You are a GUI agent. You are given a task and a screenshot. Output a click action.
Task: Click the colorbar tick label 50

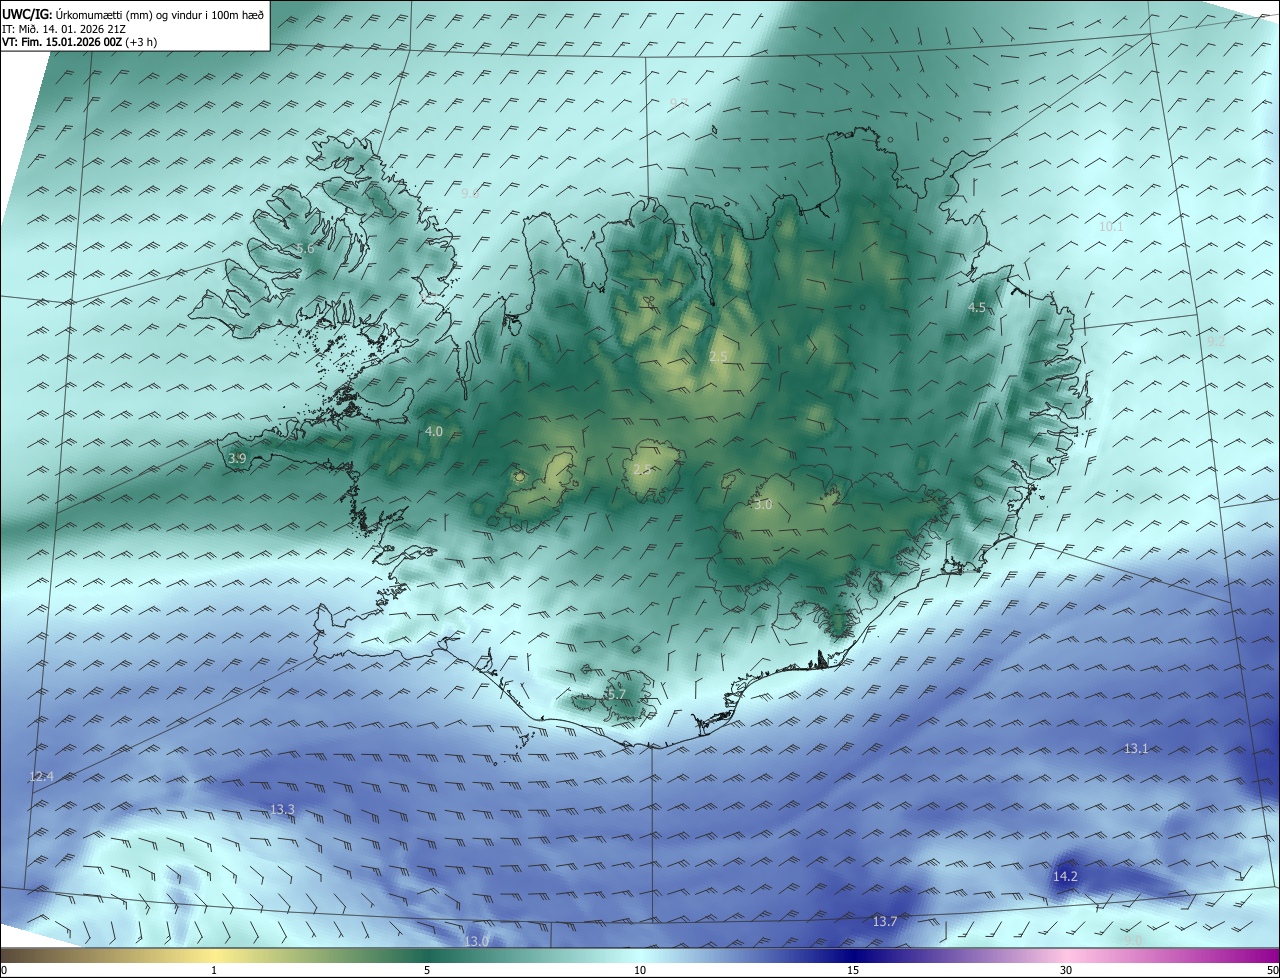1272,970
